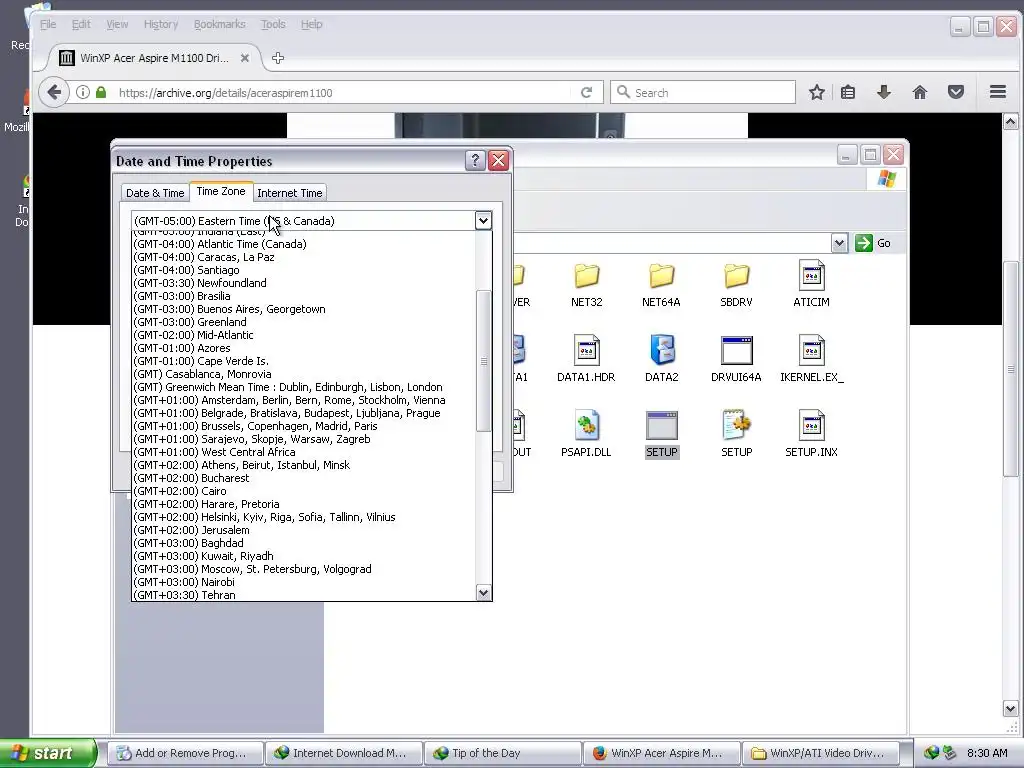Collapse the time zone dropdown list
1024x768 pixels.
coord(483,221)
